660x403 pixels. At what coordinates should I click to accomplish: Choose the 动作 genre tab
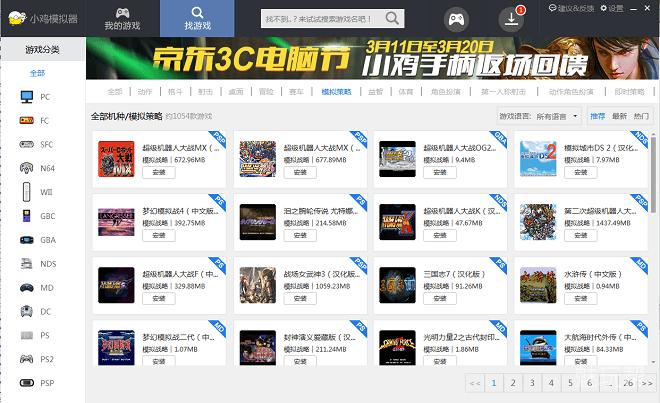click(145, 91)
